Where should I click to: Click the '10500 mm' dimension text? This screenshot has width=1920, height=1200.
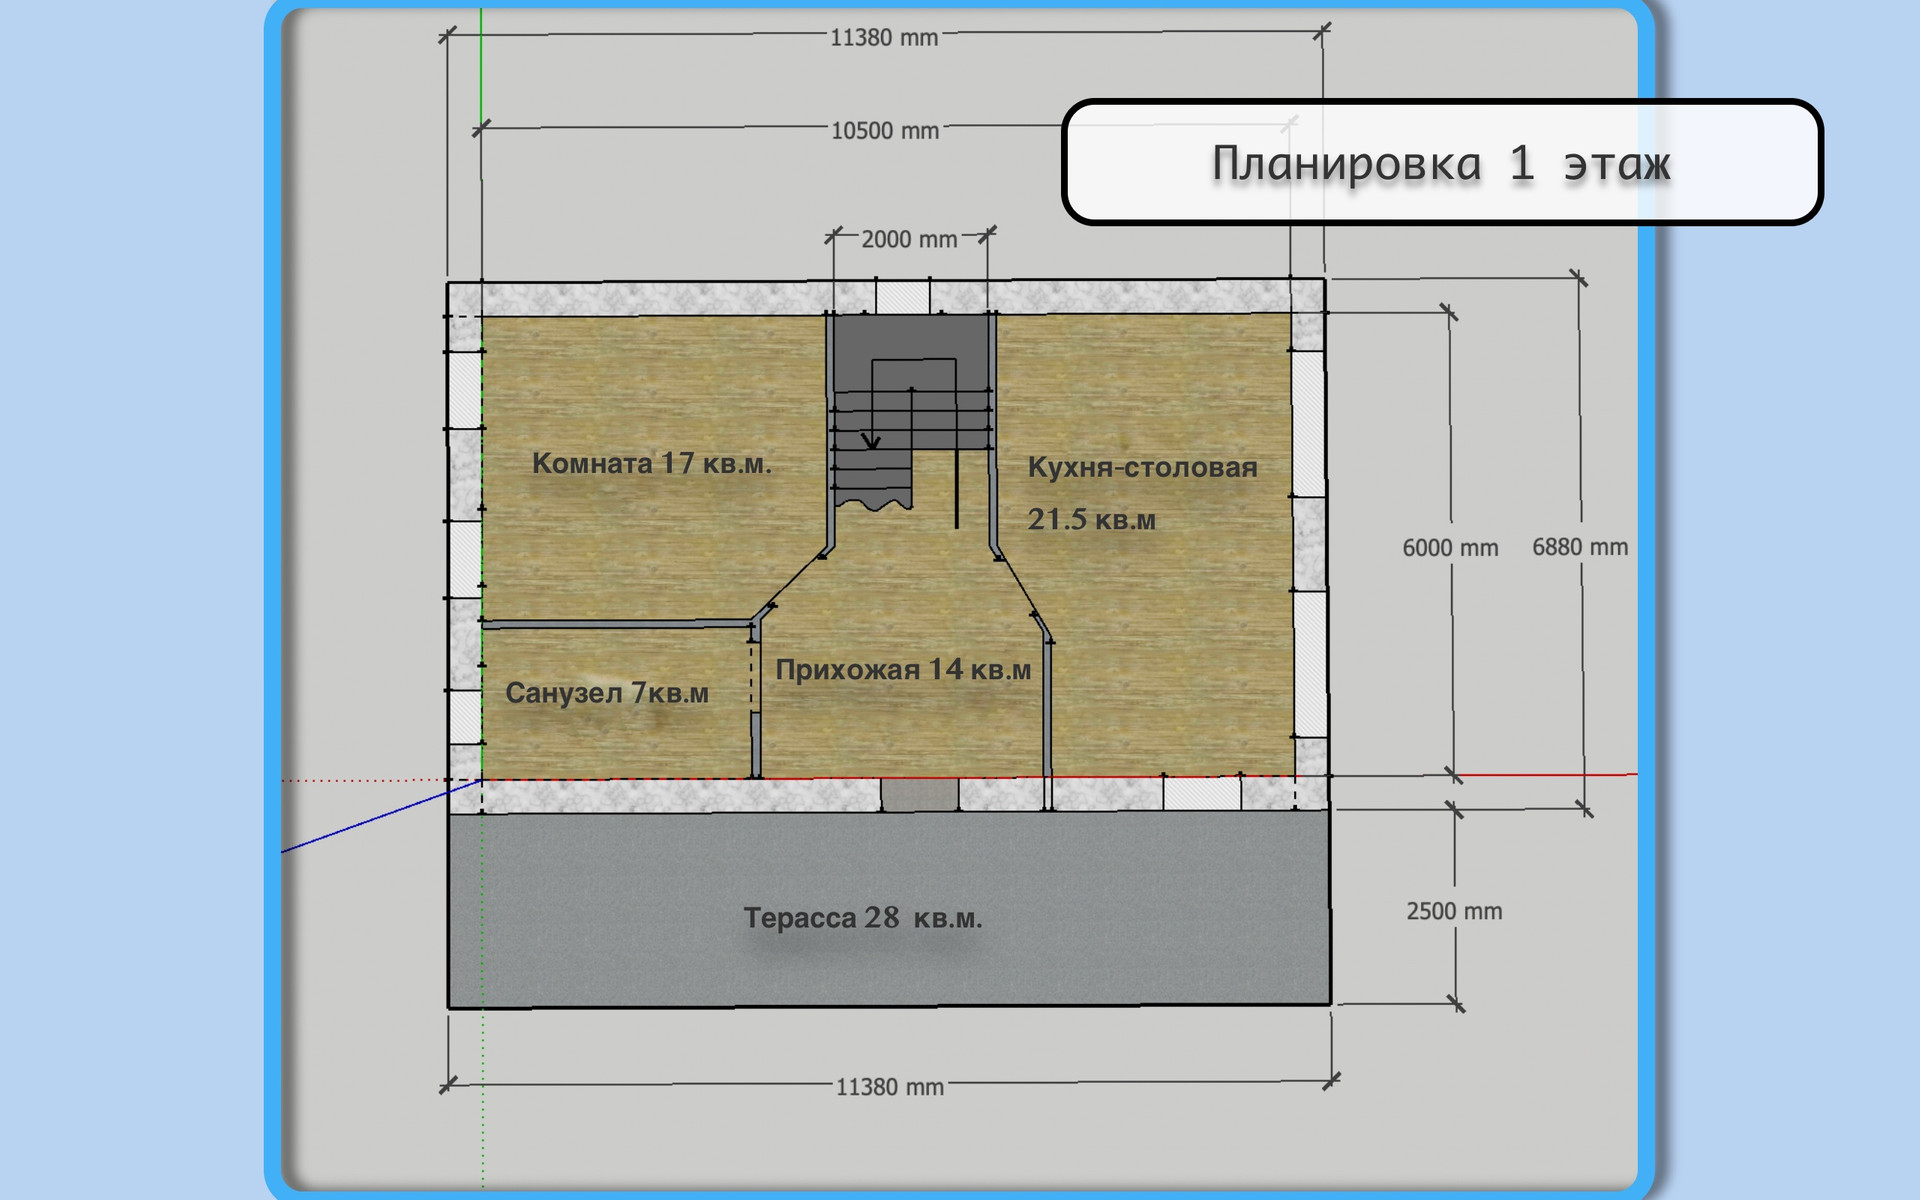(885, 131)
